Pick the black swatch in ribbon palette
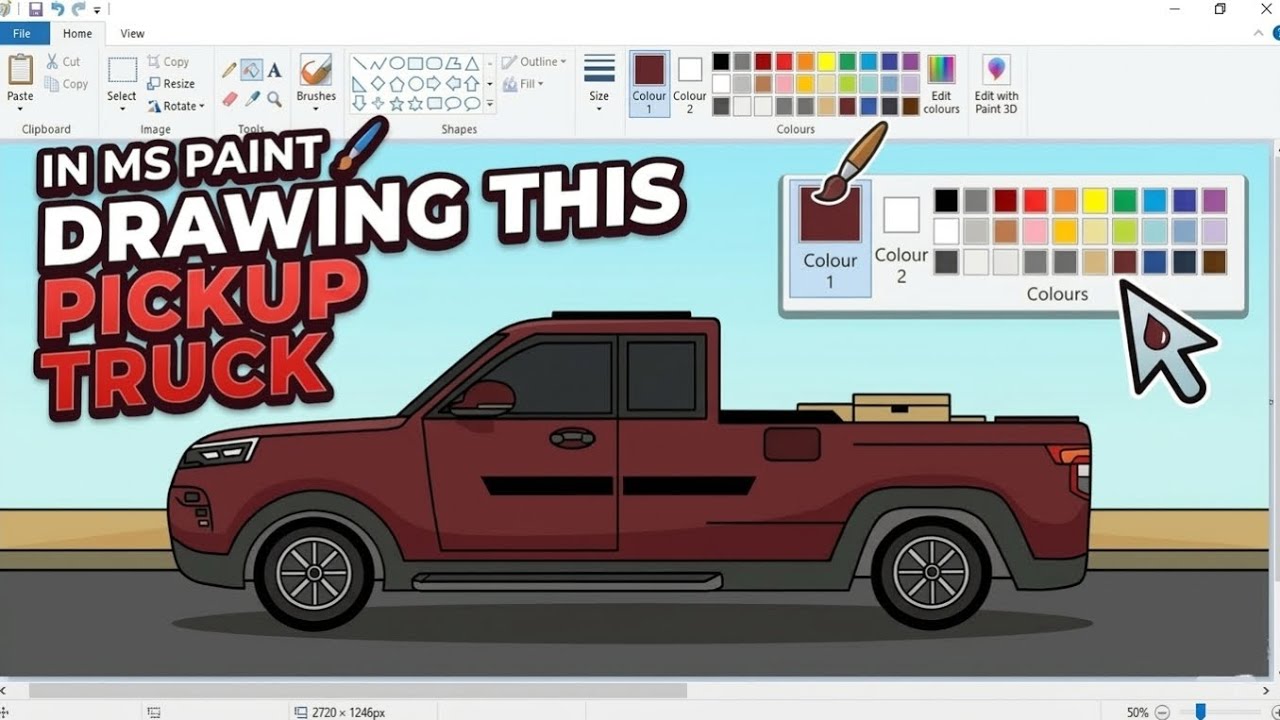Screen dimensions: 1280x720 coord(721,62)
